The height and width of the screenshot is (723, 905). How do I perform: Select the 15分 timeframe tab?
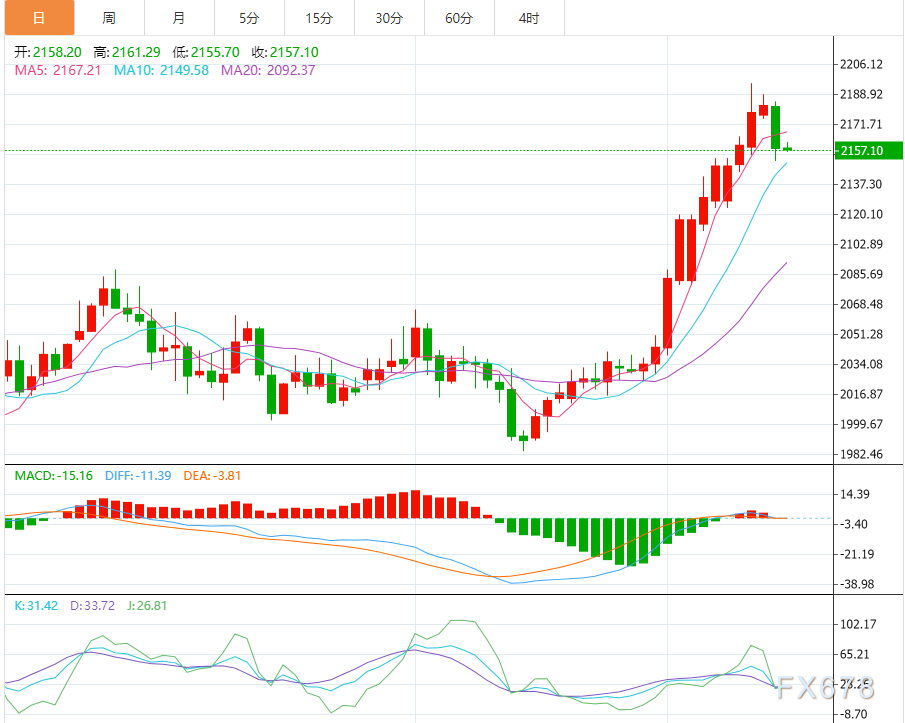(319, 18)
